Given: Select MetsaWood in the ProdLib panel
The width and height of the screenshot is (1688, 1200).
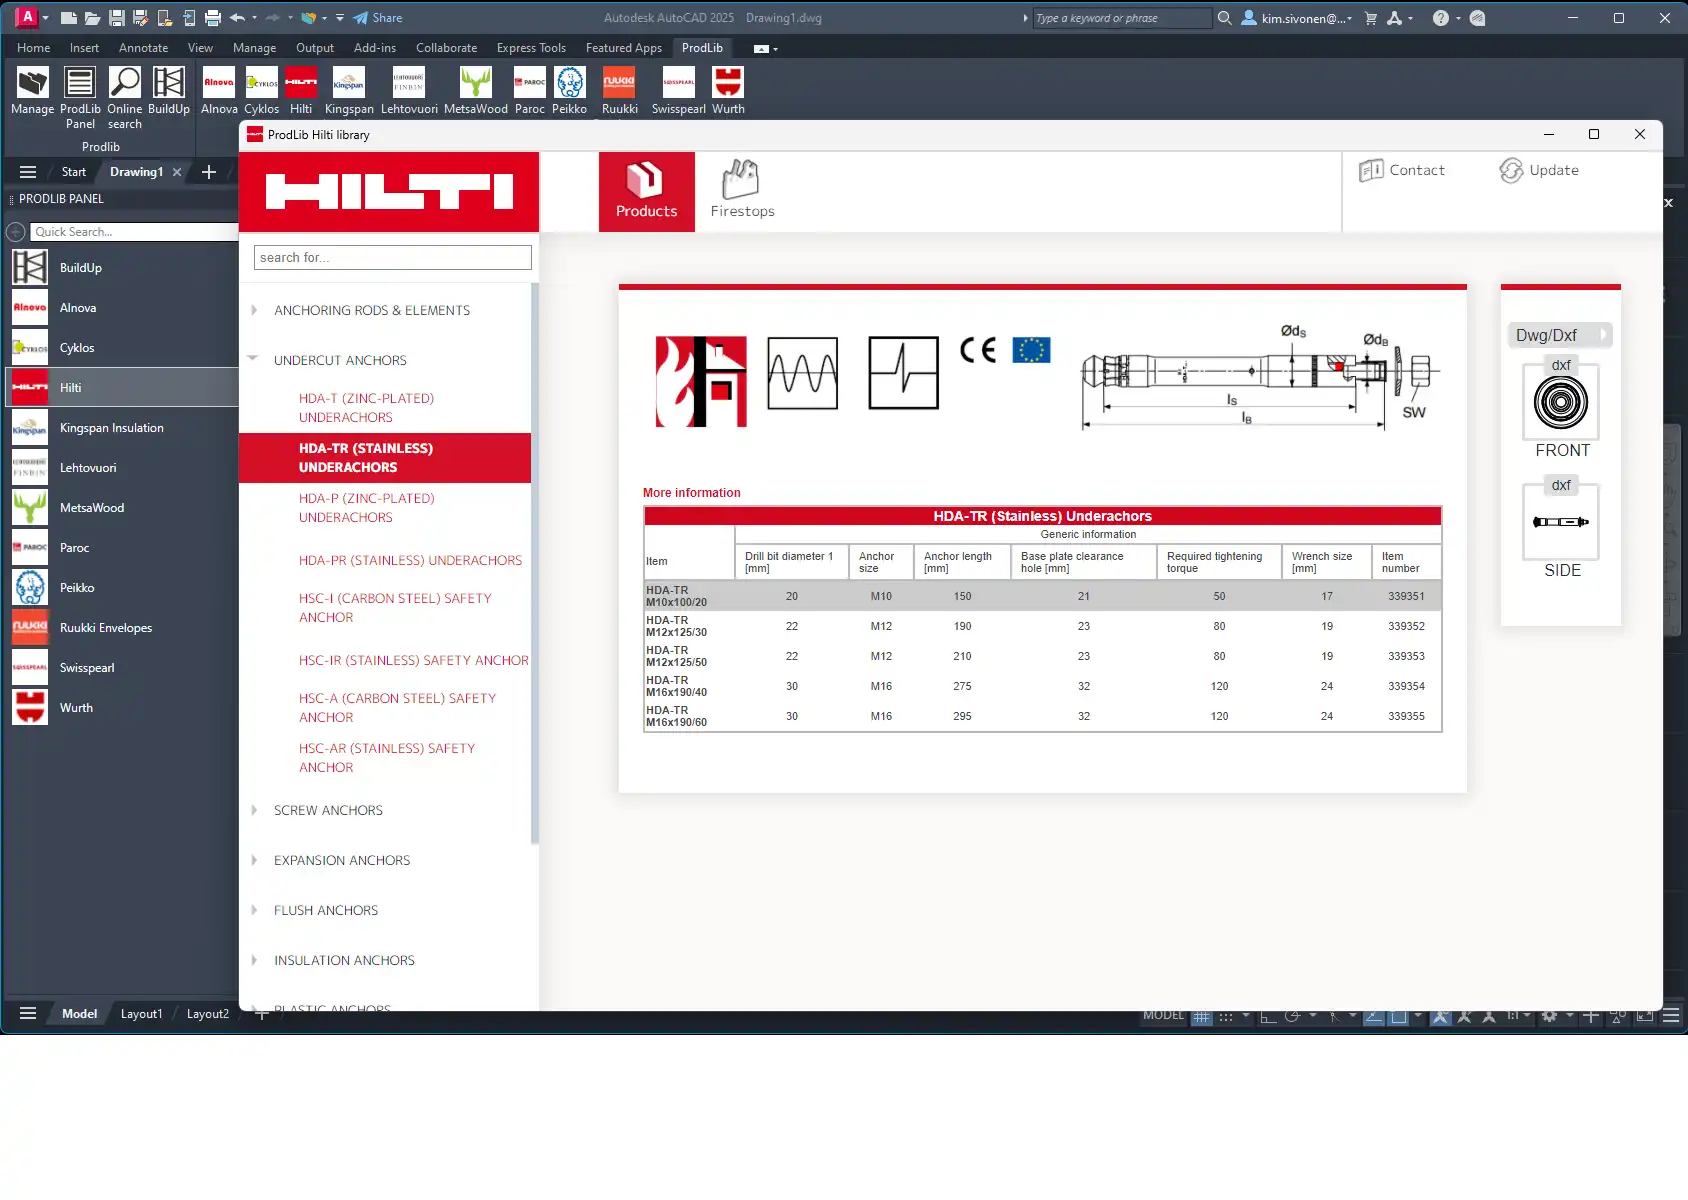Looking at the screenshot, I should click(x=92, y=508).
